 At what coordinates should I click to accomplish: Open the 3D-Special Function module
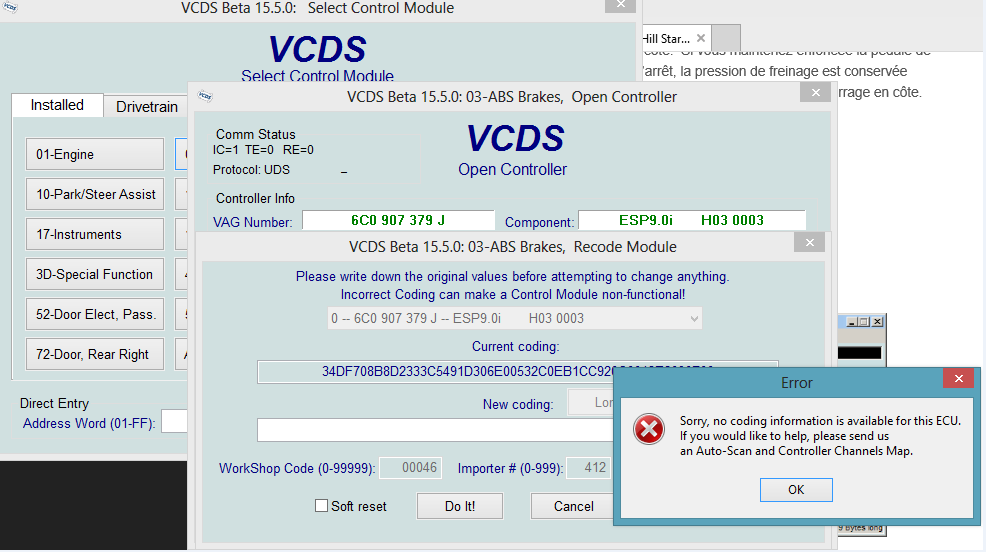(x=95, y=274)
